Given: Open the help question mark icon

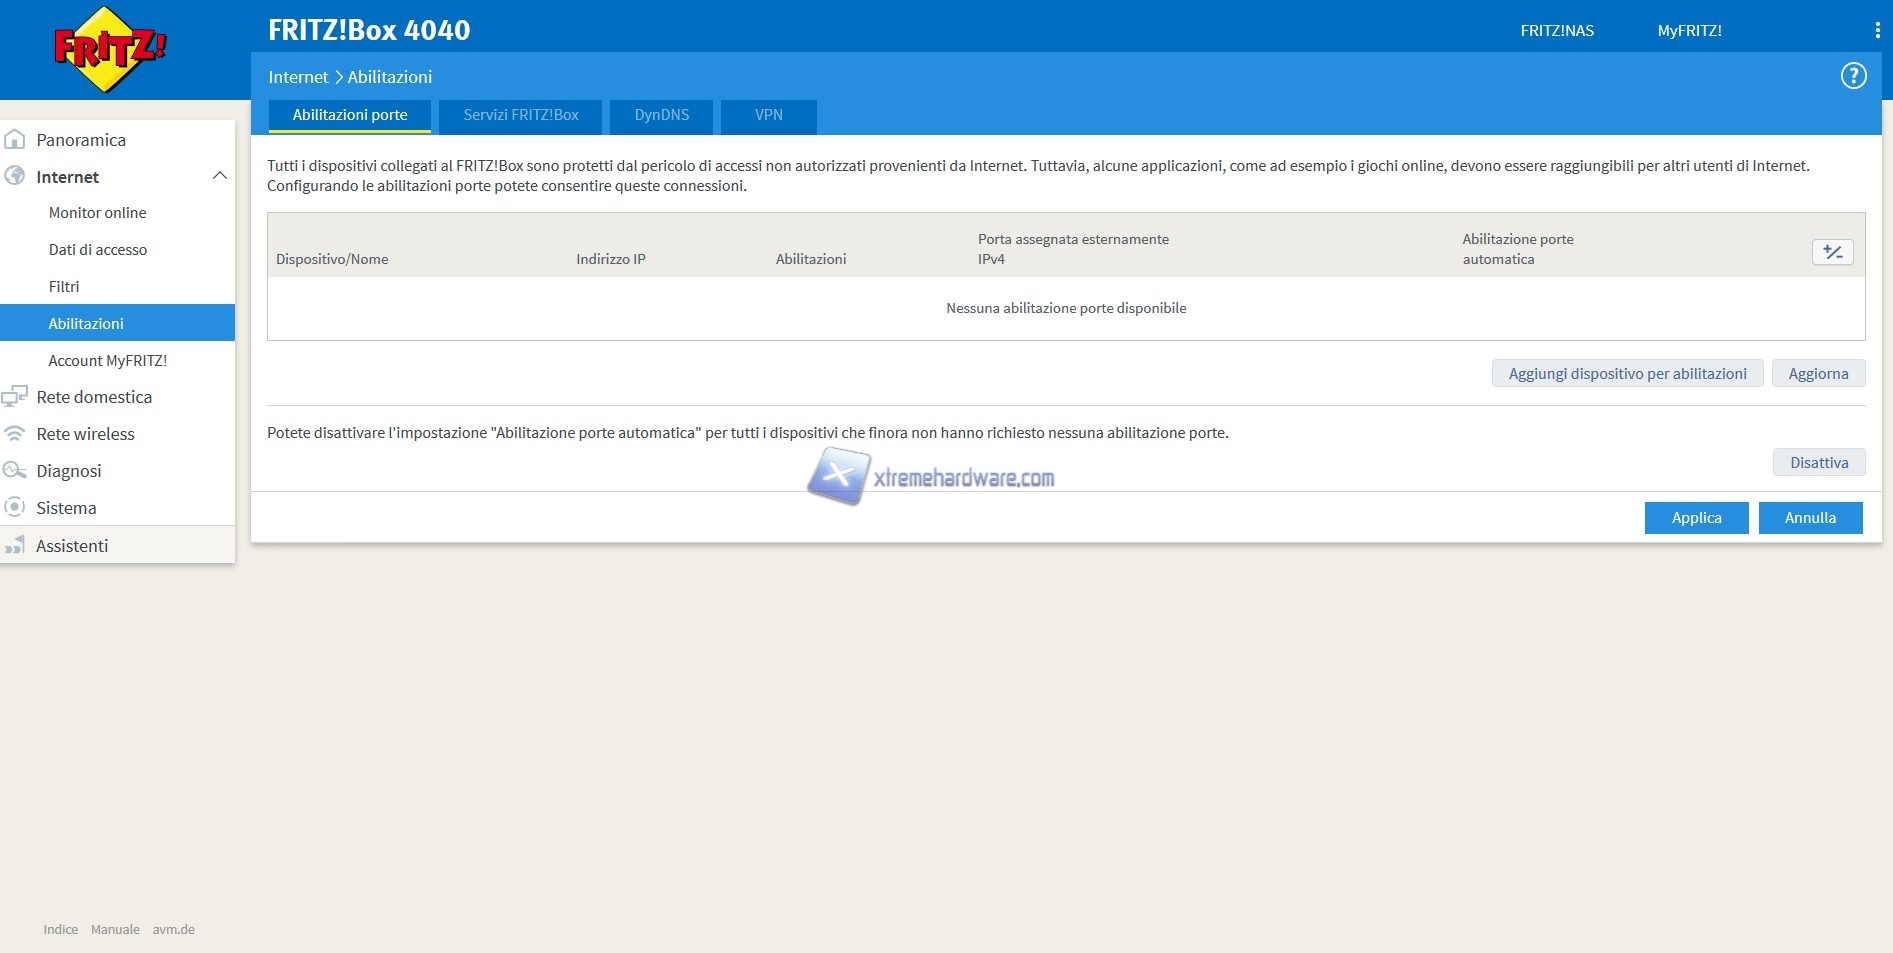Looking at the screenshot, I should (x=1853, y=76).
